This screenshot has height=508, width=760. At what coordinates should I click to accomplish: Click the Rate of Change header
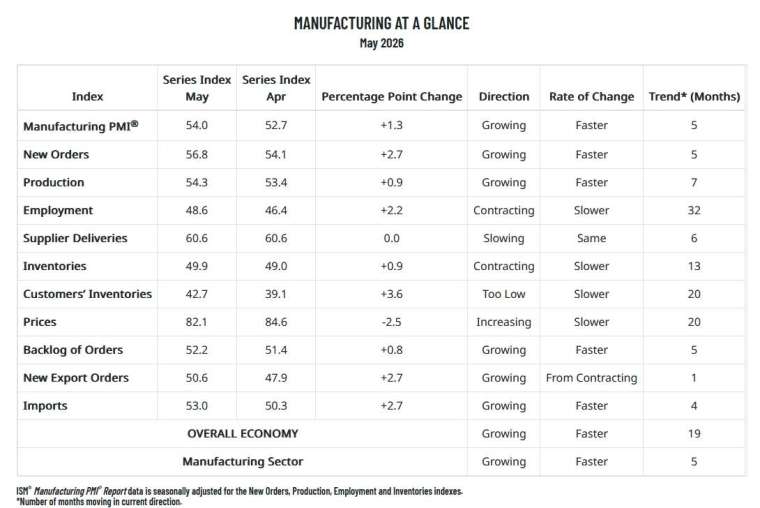[x=591, y=96]
